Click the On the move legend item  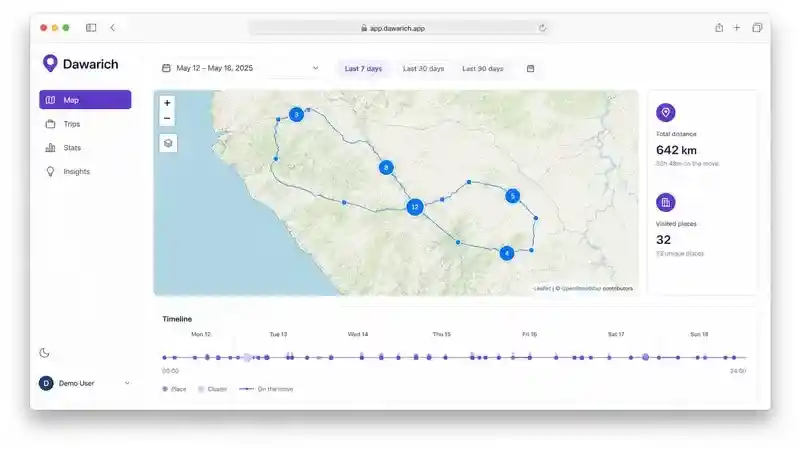[x=266, y=389]
